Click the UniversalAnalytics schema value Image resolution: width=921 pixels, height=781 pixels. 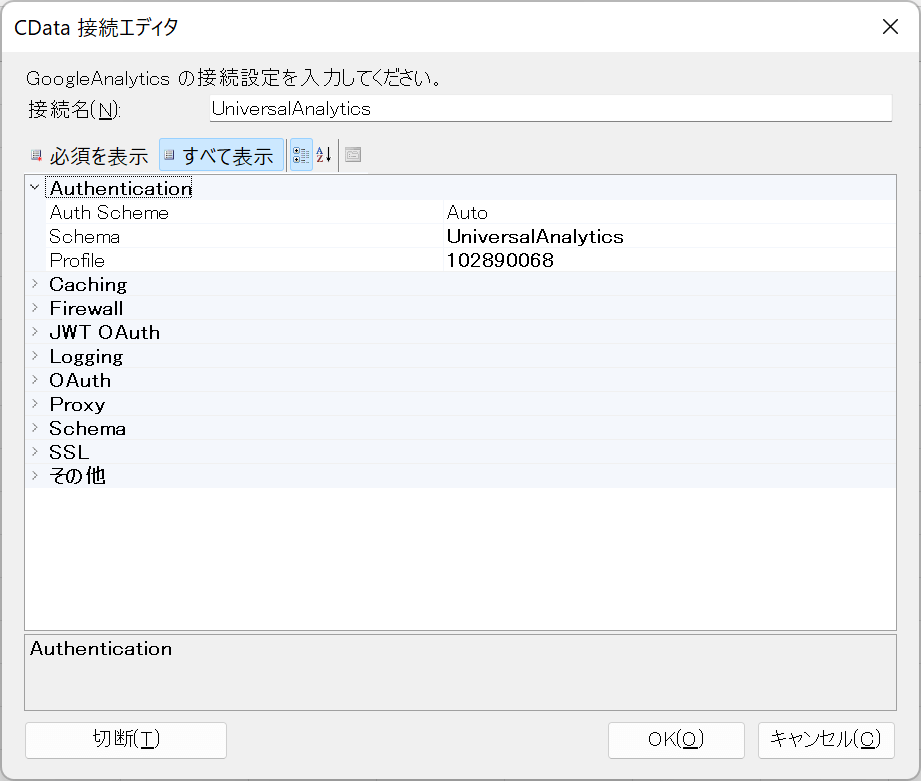(535, 237)
